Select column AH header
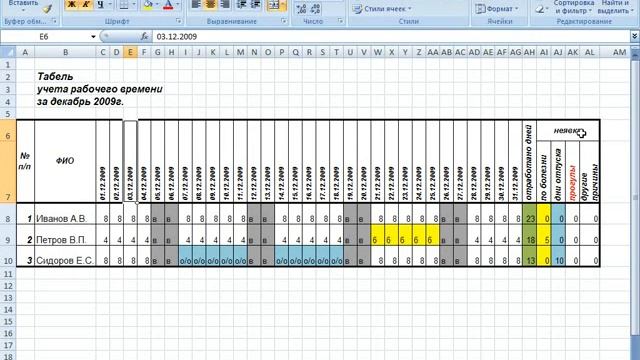The width and height of the screenshot is (640, 360). (529, 52)
